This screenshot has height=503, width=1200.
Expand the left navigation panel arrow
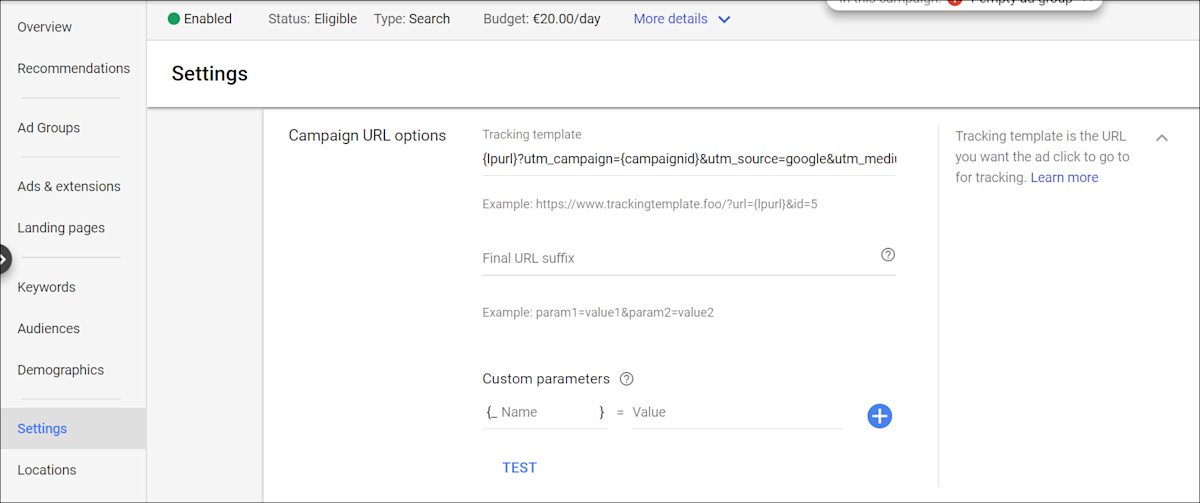click(4, 259)
